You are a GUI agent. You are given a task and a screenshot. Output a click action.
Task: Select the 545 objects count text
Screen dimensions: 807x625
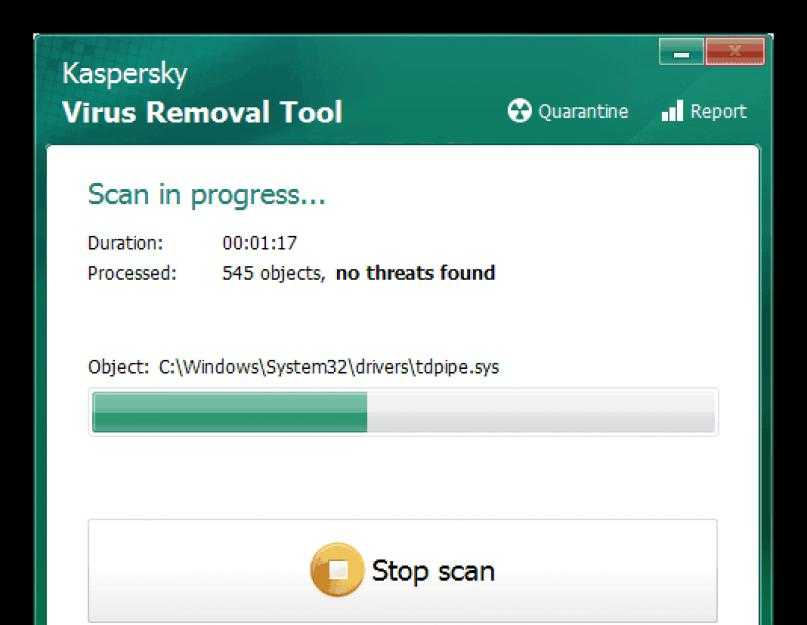274,273
